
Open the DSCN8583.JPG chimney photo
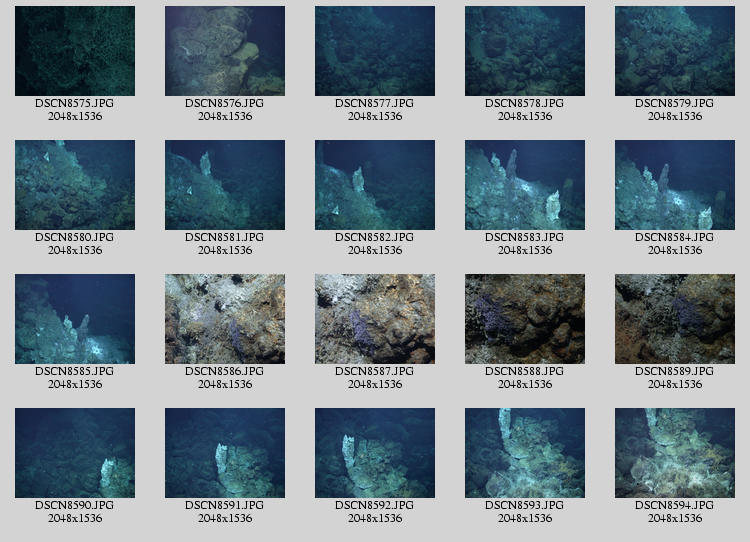click(525, 185)
